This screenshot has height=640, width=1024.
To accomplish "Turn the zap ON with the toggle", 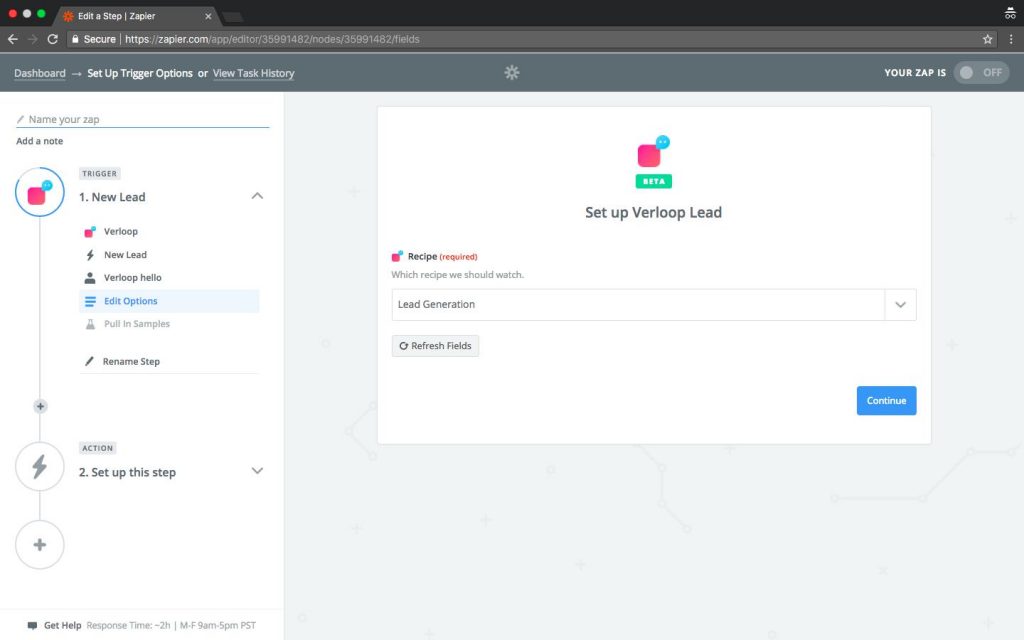I will (981, 72).
